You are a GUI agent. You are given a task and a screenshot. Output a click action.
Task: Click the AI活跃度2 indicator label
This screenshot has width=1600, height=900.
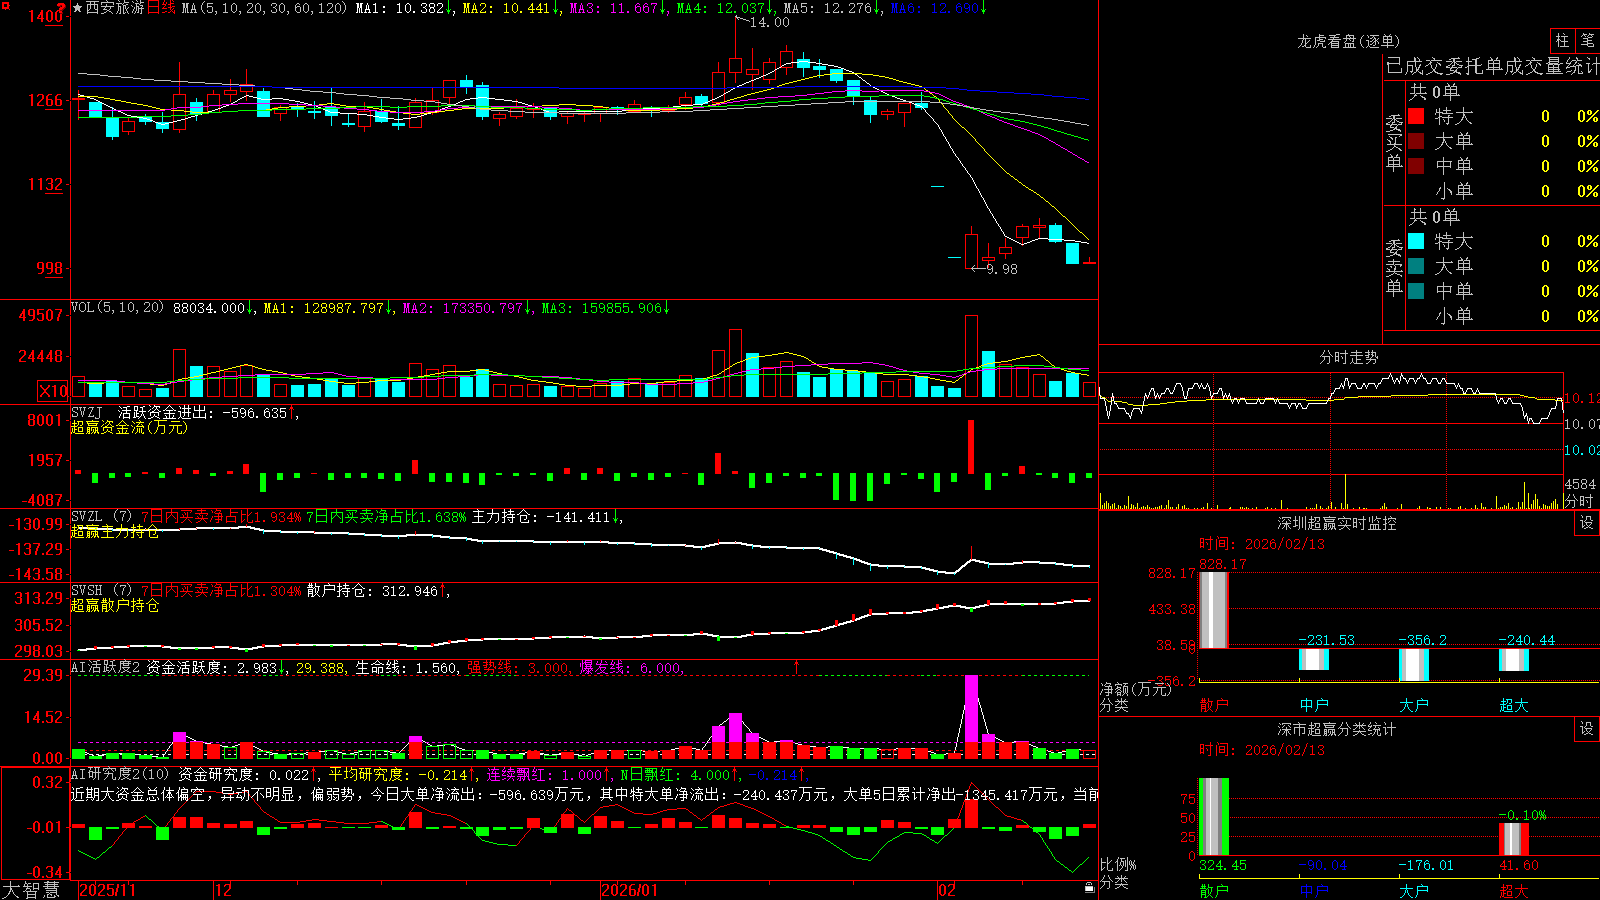[106, 667]
